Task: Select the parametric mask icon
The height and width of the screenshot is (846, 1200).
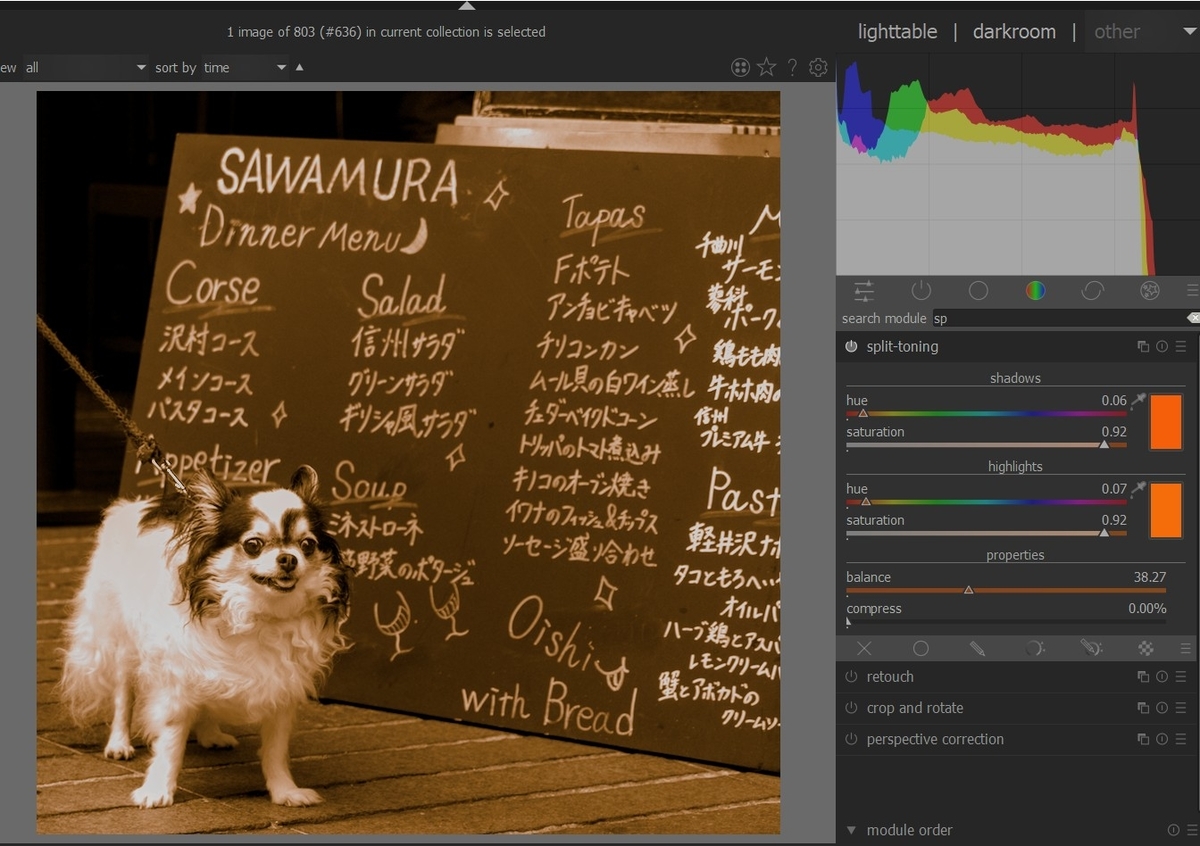Action: (x=1034, y=648)
